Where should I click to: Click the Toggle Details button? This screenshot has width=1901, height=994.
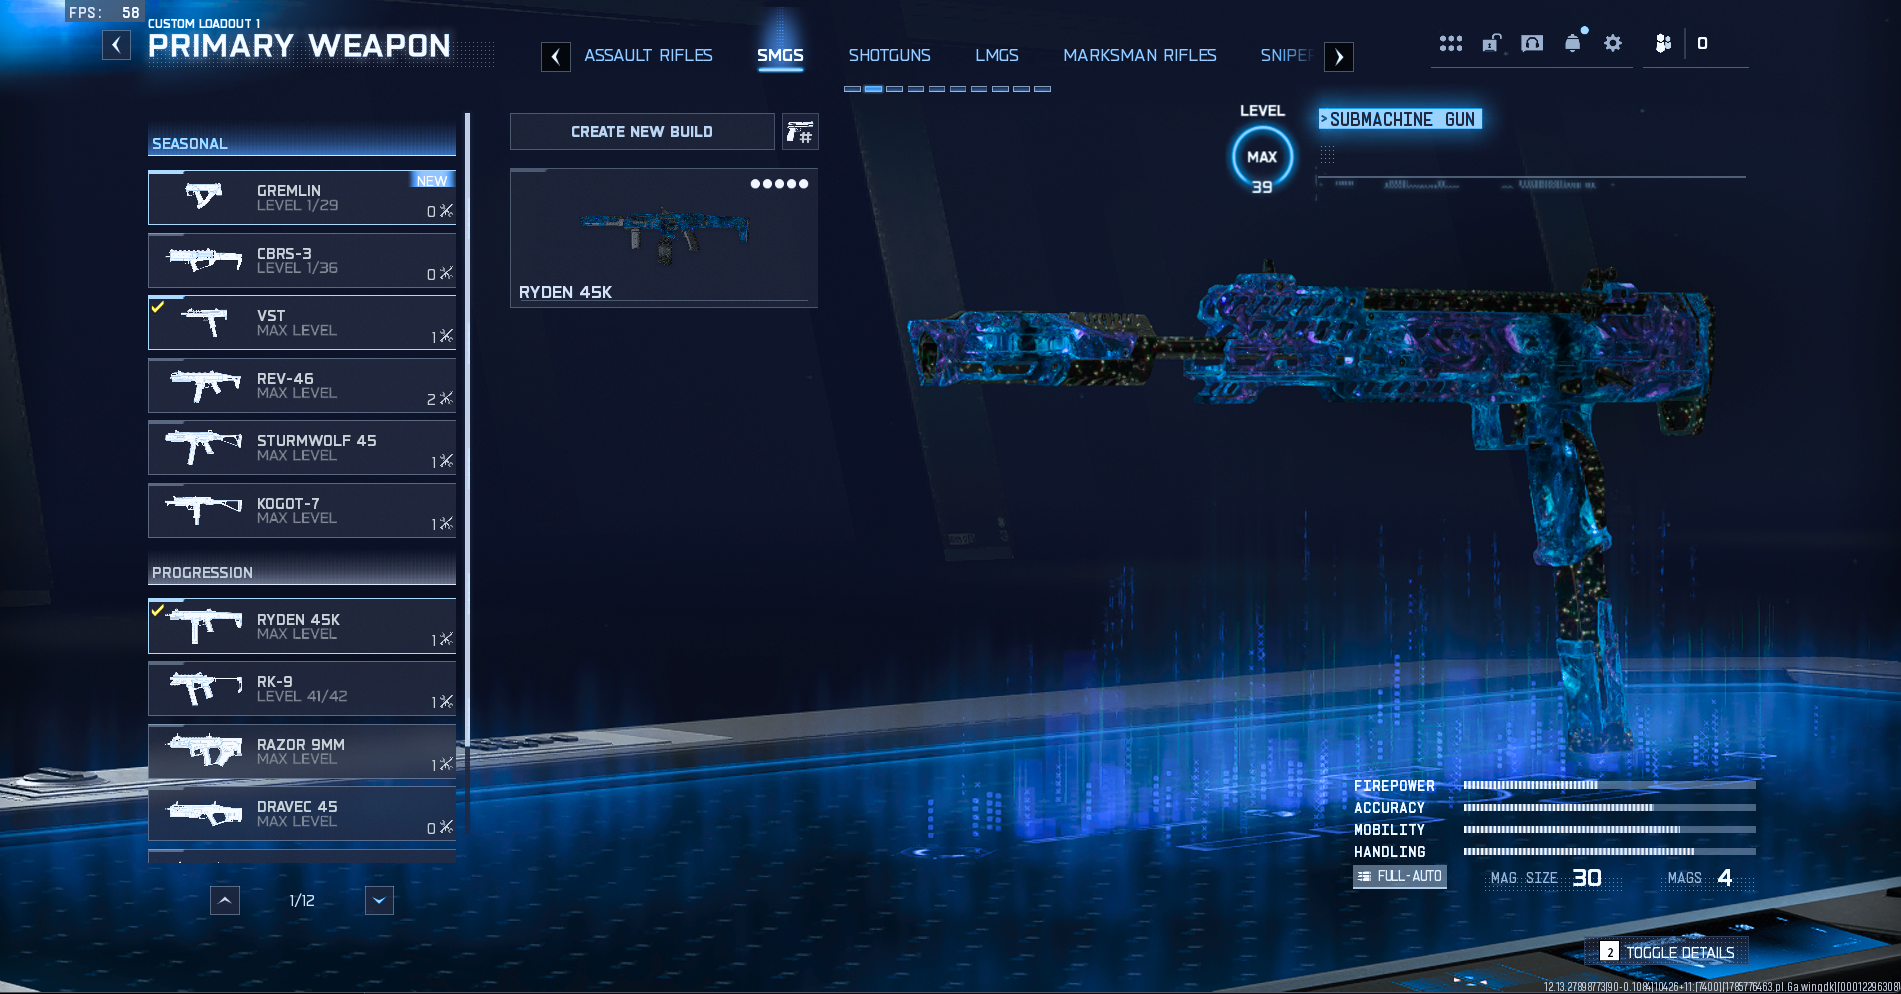pos(1666,952)
